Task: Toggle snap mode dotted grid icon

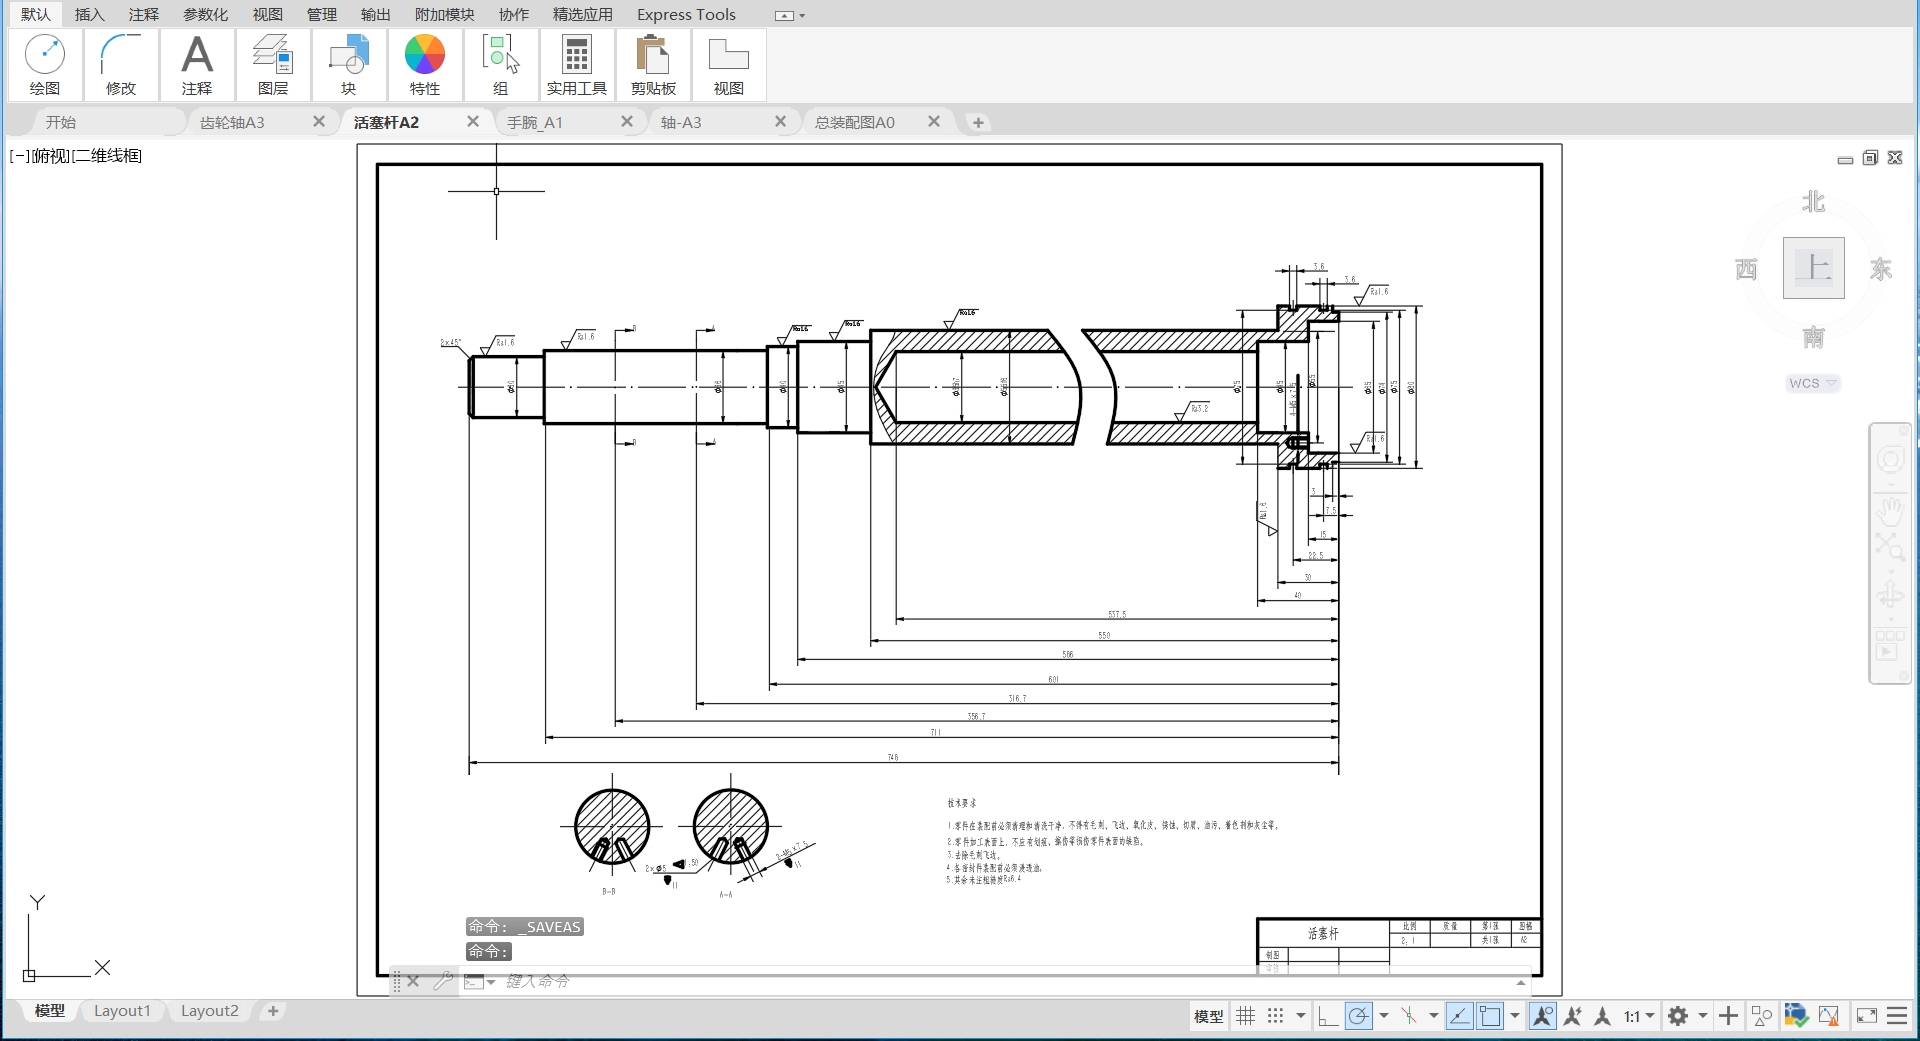Action: point(1275,1016)
